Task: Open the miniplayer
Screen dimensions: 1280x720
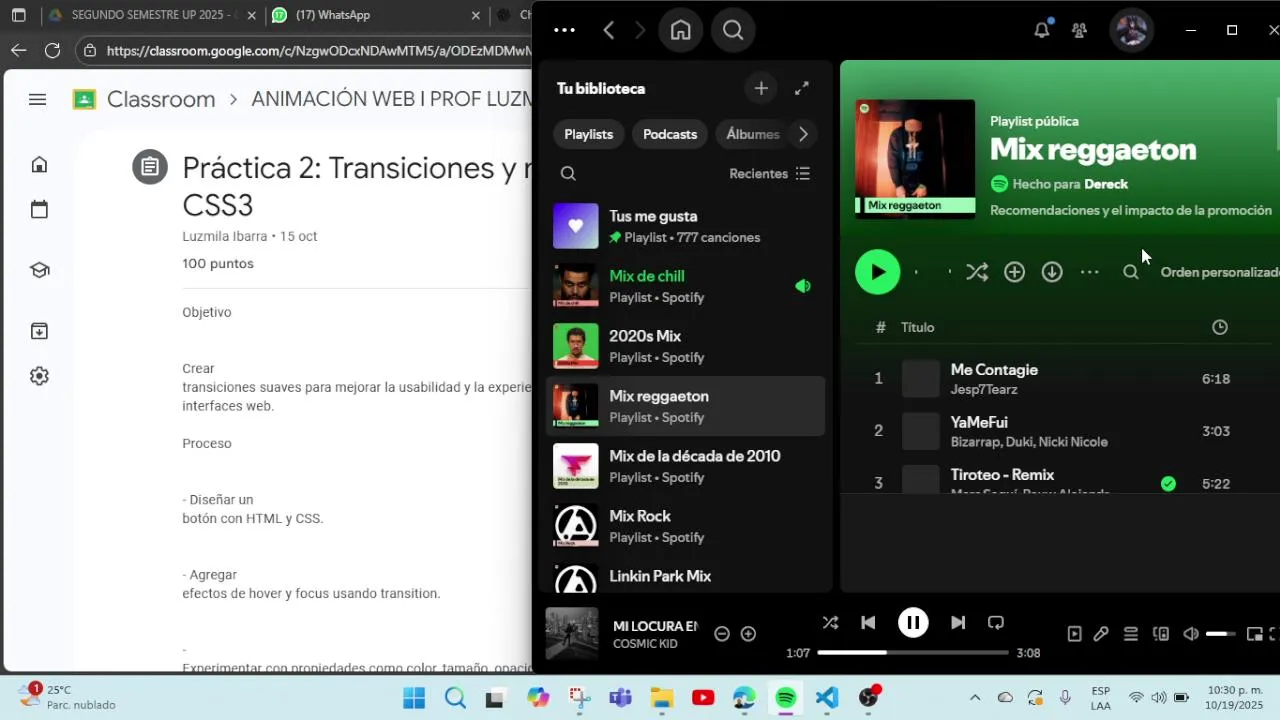Action: (x=1254, y=634)
